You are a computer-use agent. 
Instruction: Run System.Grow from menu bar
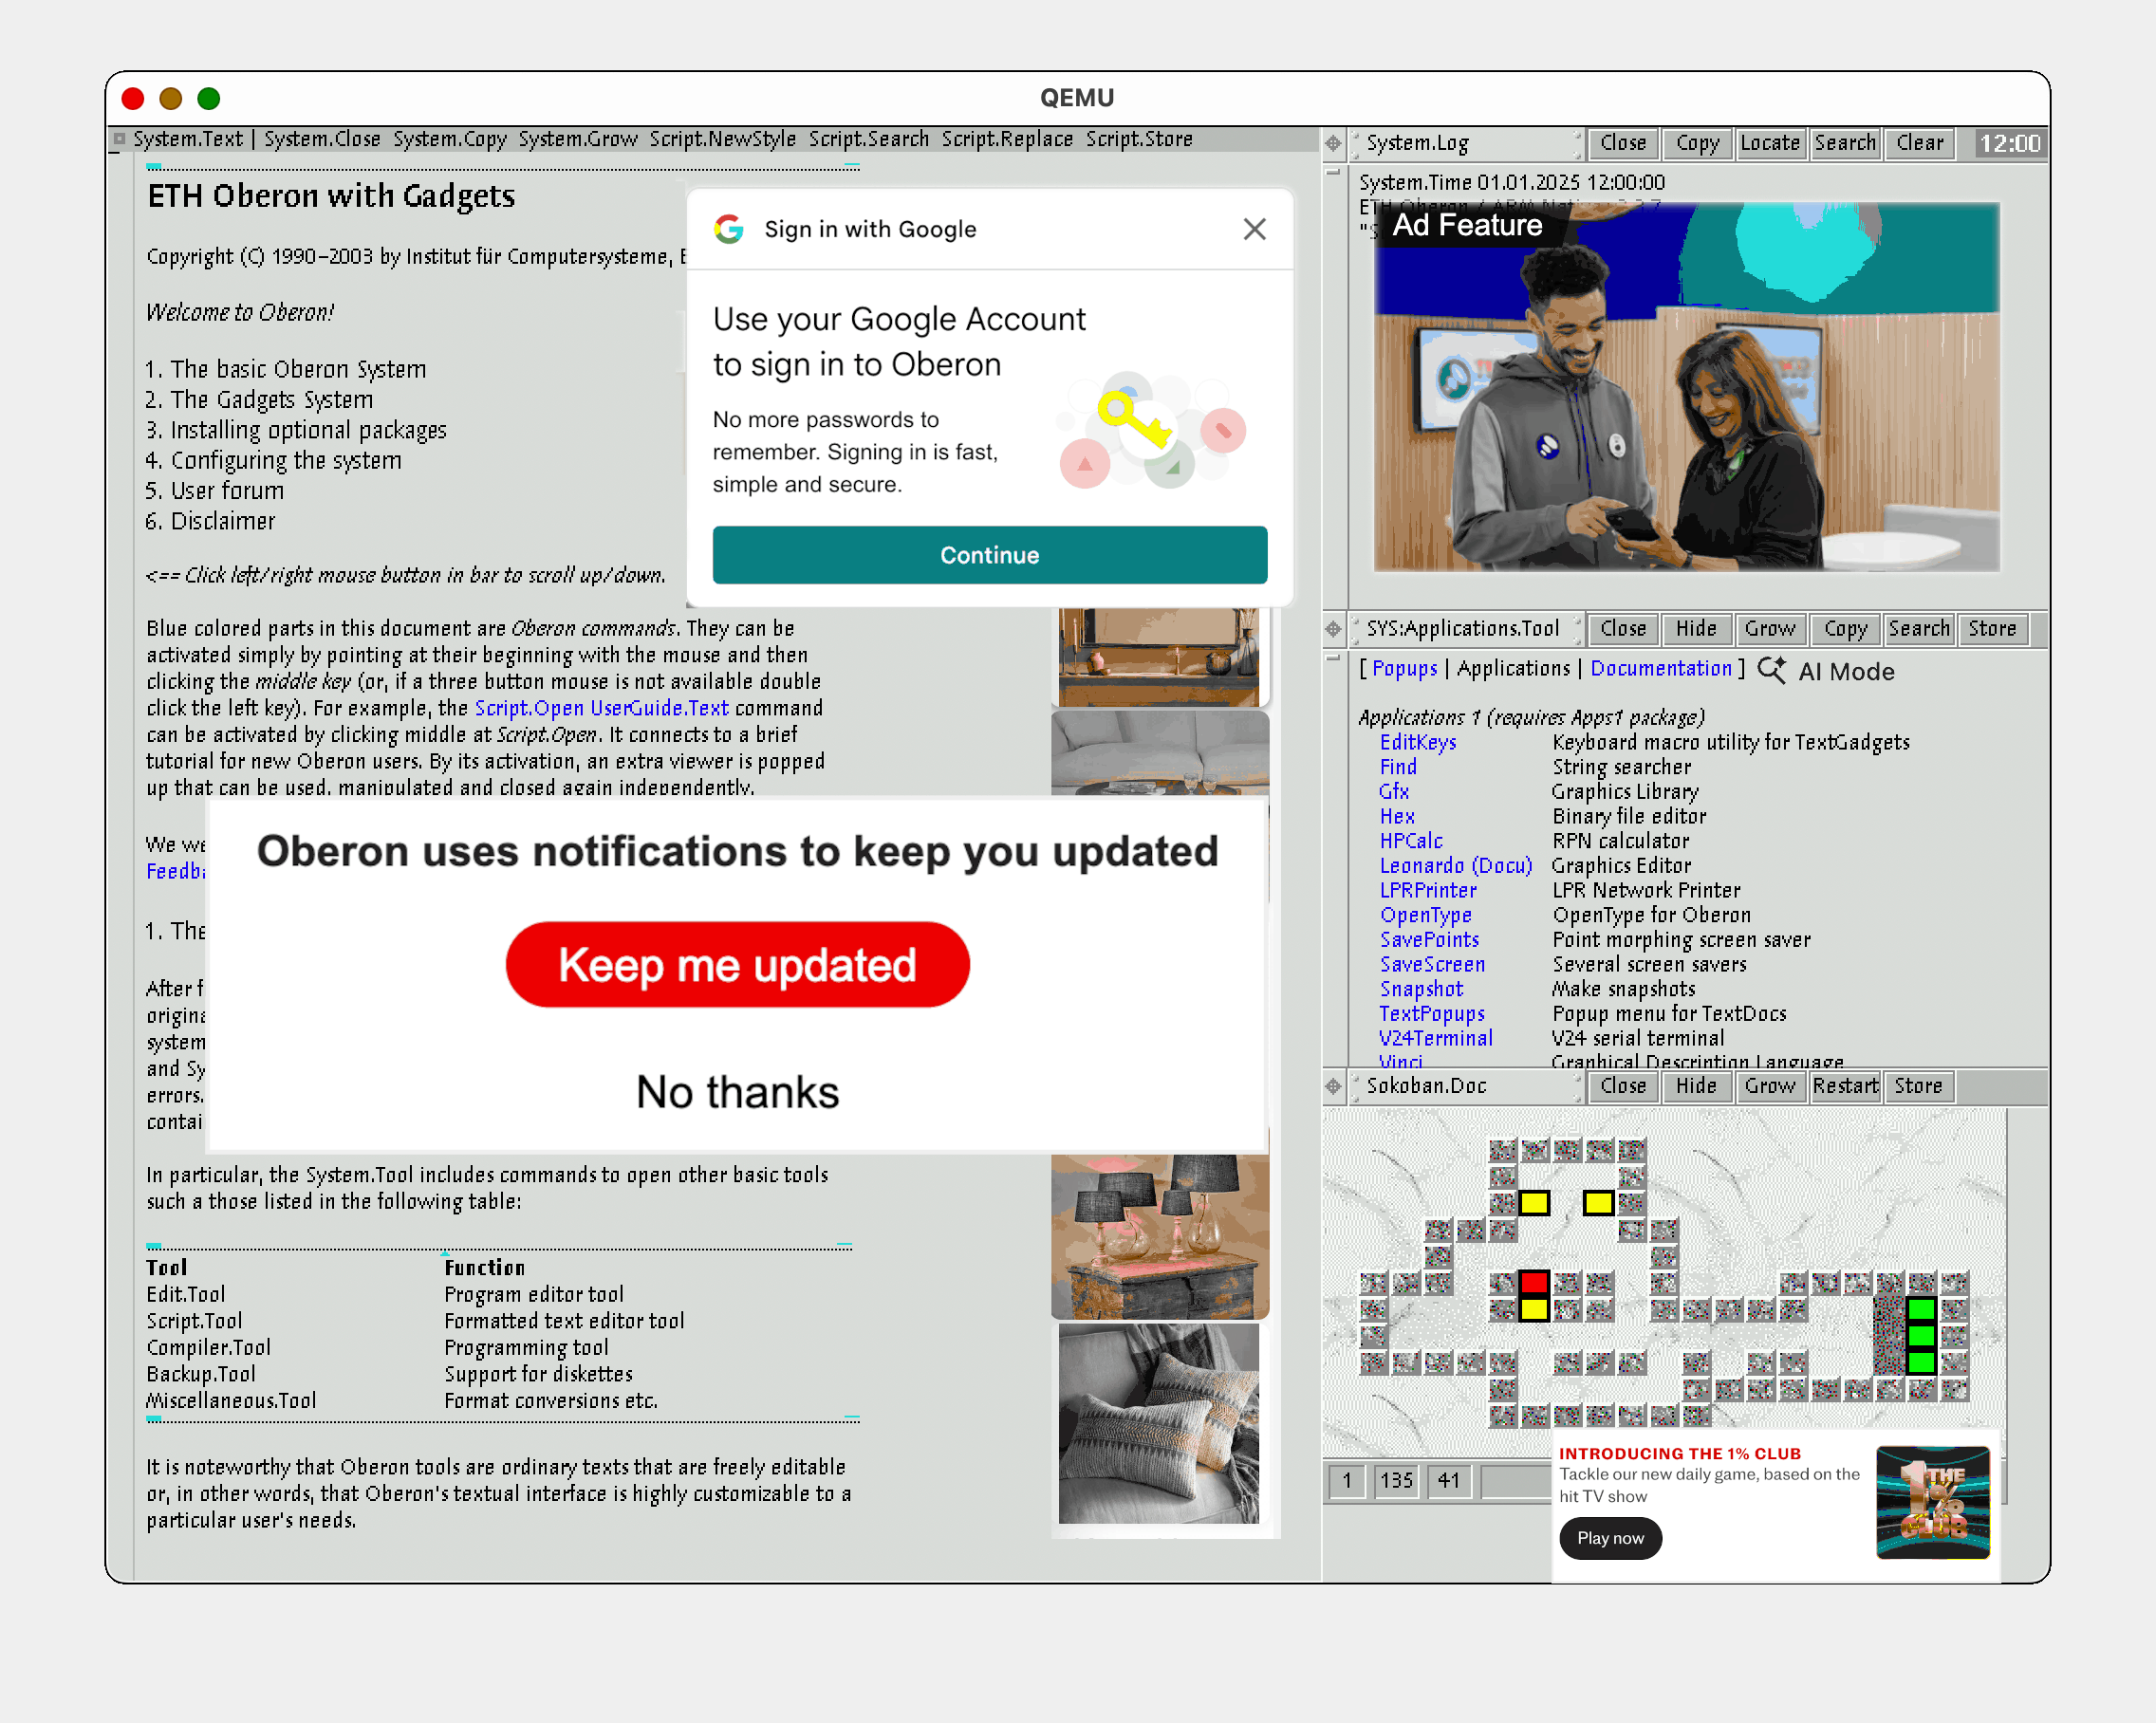(577, 139)
